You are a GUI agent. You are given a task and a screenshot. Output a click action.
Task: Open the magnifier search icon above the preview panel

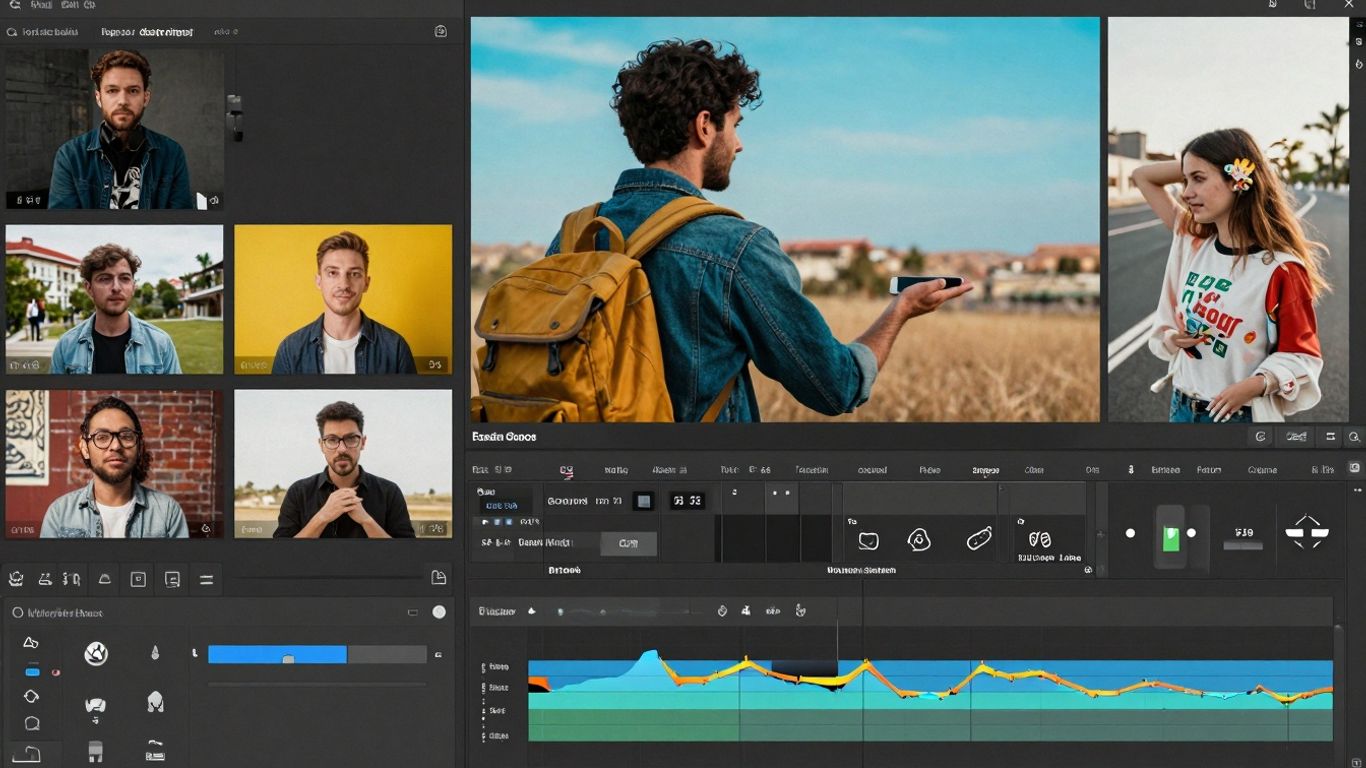pos(1354,437)
